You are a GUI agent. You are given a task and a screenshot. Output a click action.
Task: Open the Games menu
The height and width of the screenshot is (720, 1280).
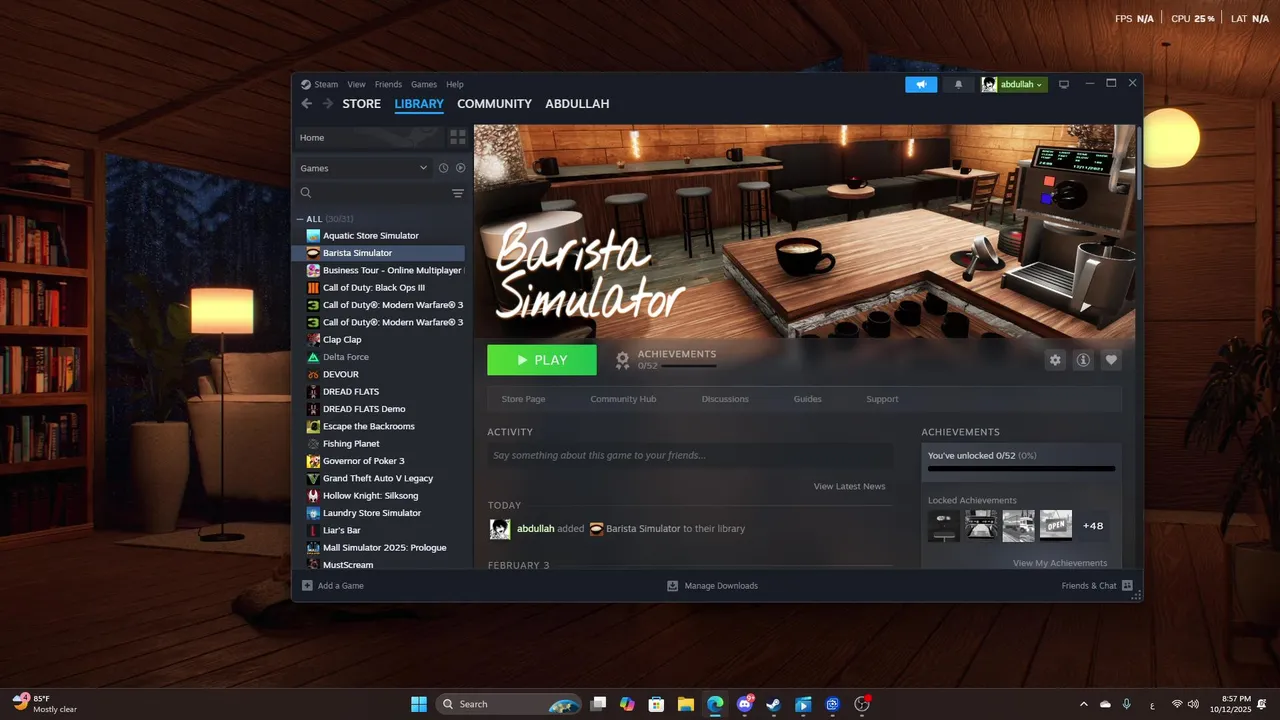pos(424,84)
